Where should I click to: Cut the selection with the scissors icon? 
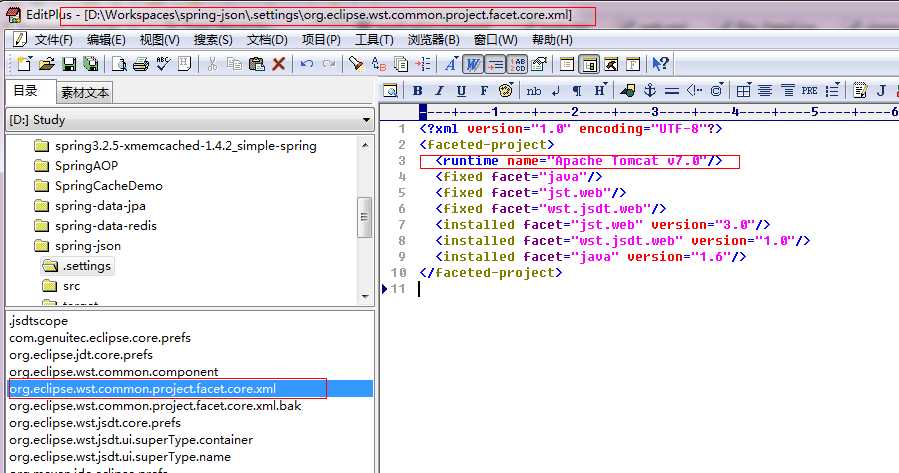tap(212, 64)
